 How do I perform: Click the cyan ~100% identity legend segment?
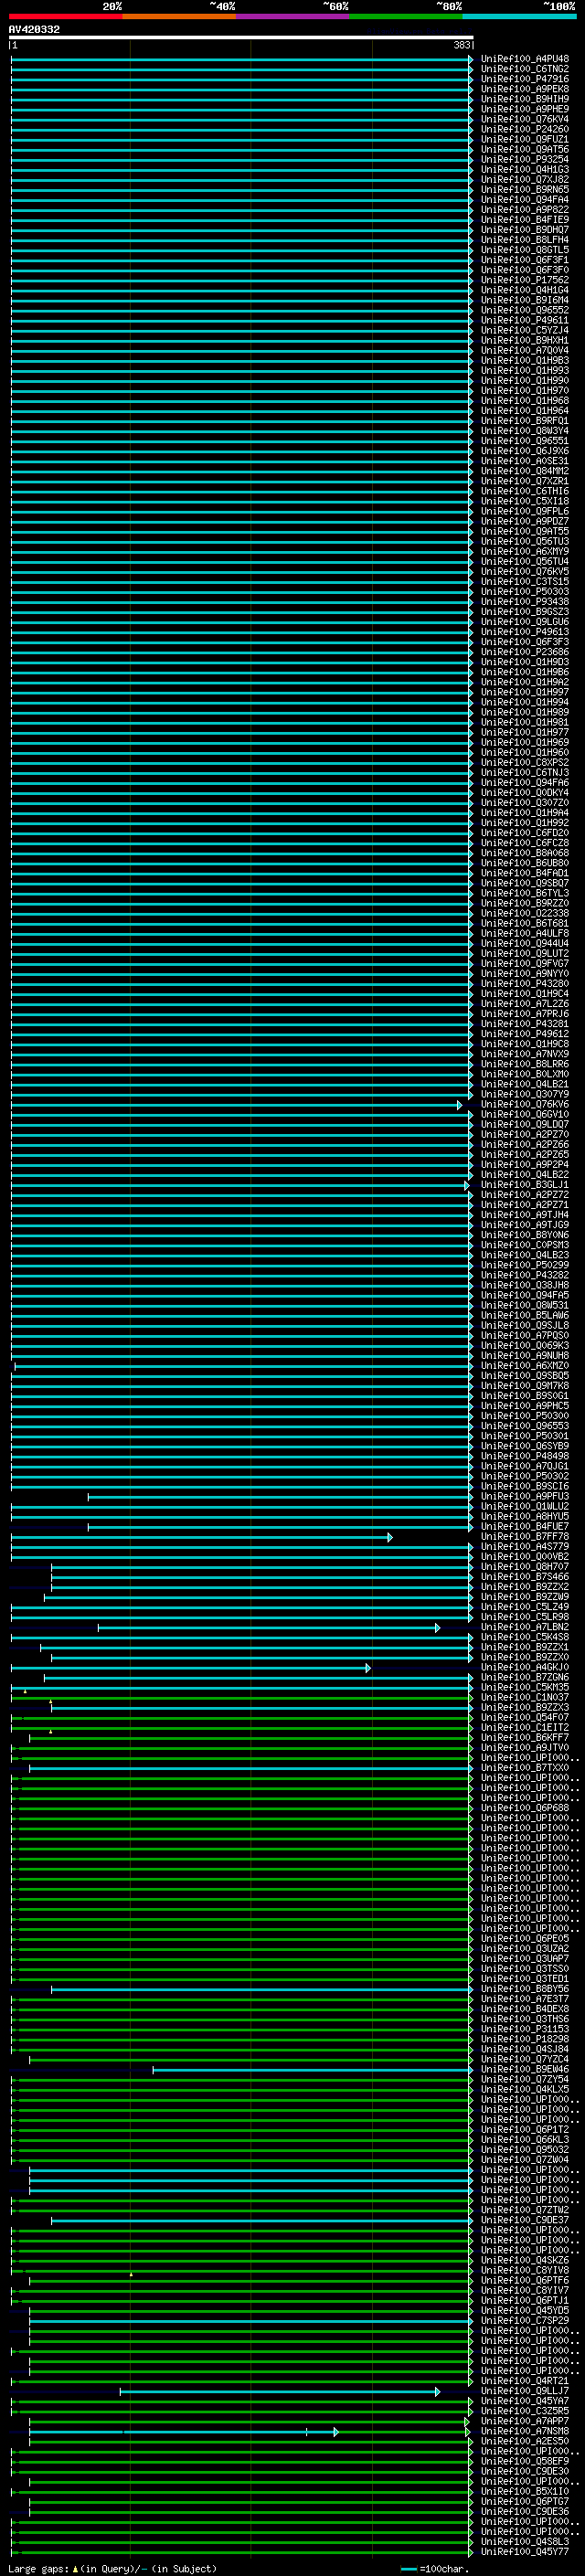[x=519, y=16]
